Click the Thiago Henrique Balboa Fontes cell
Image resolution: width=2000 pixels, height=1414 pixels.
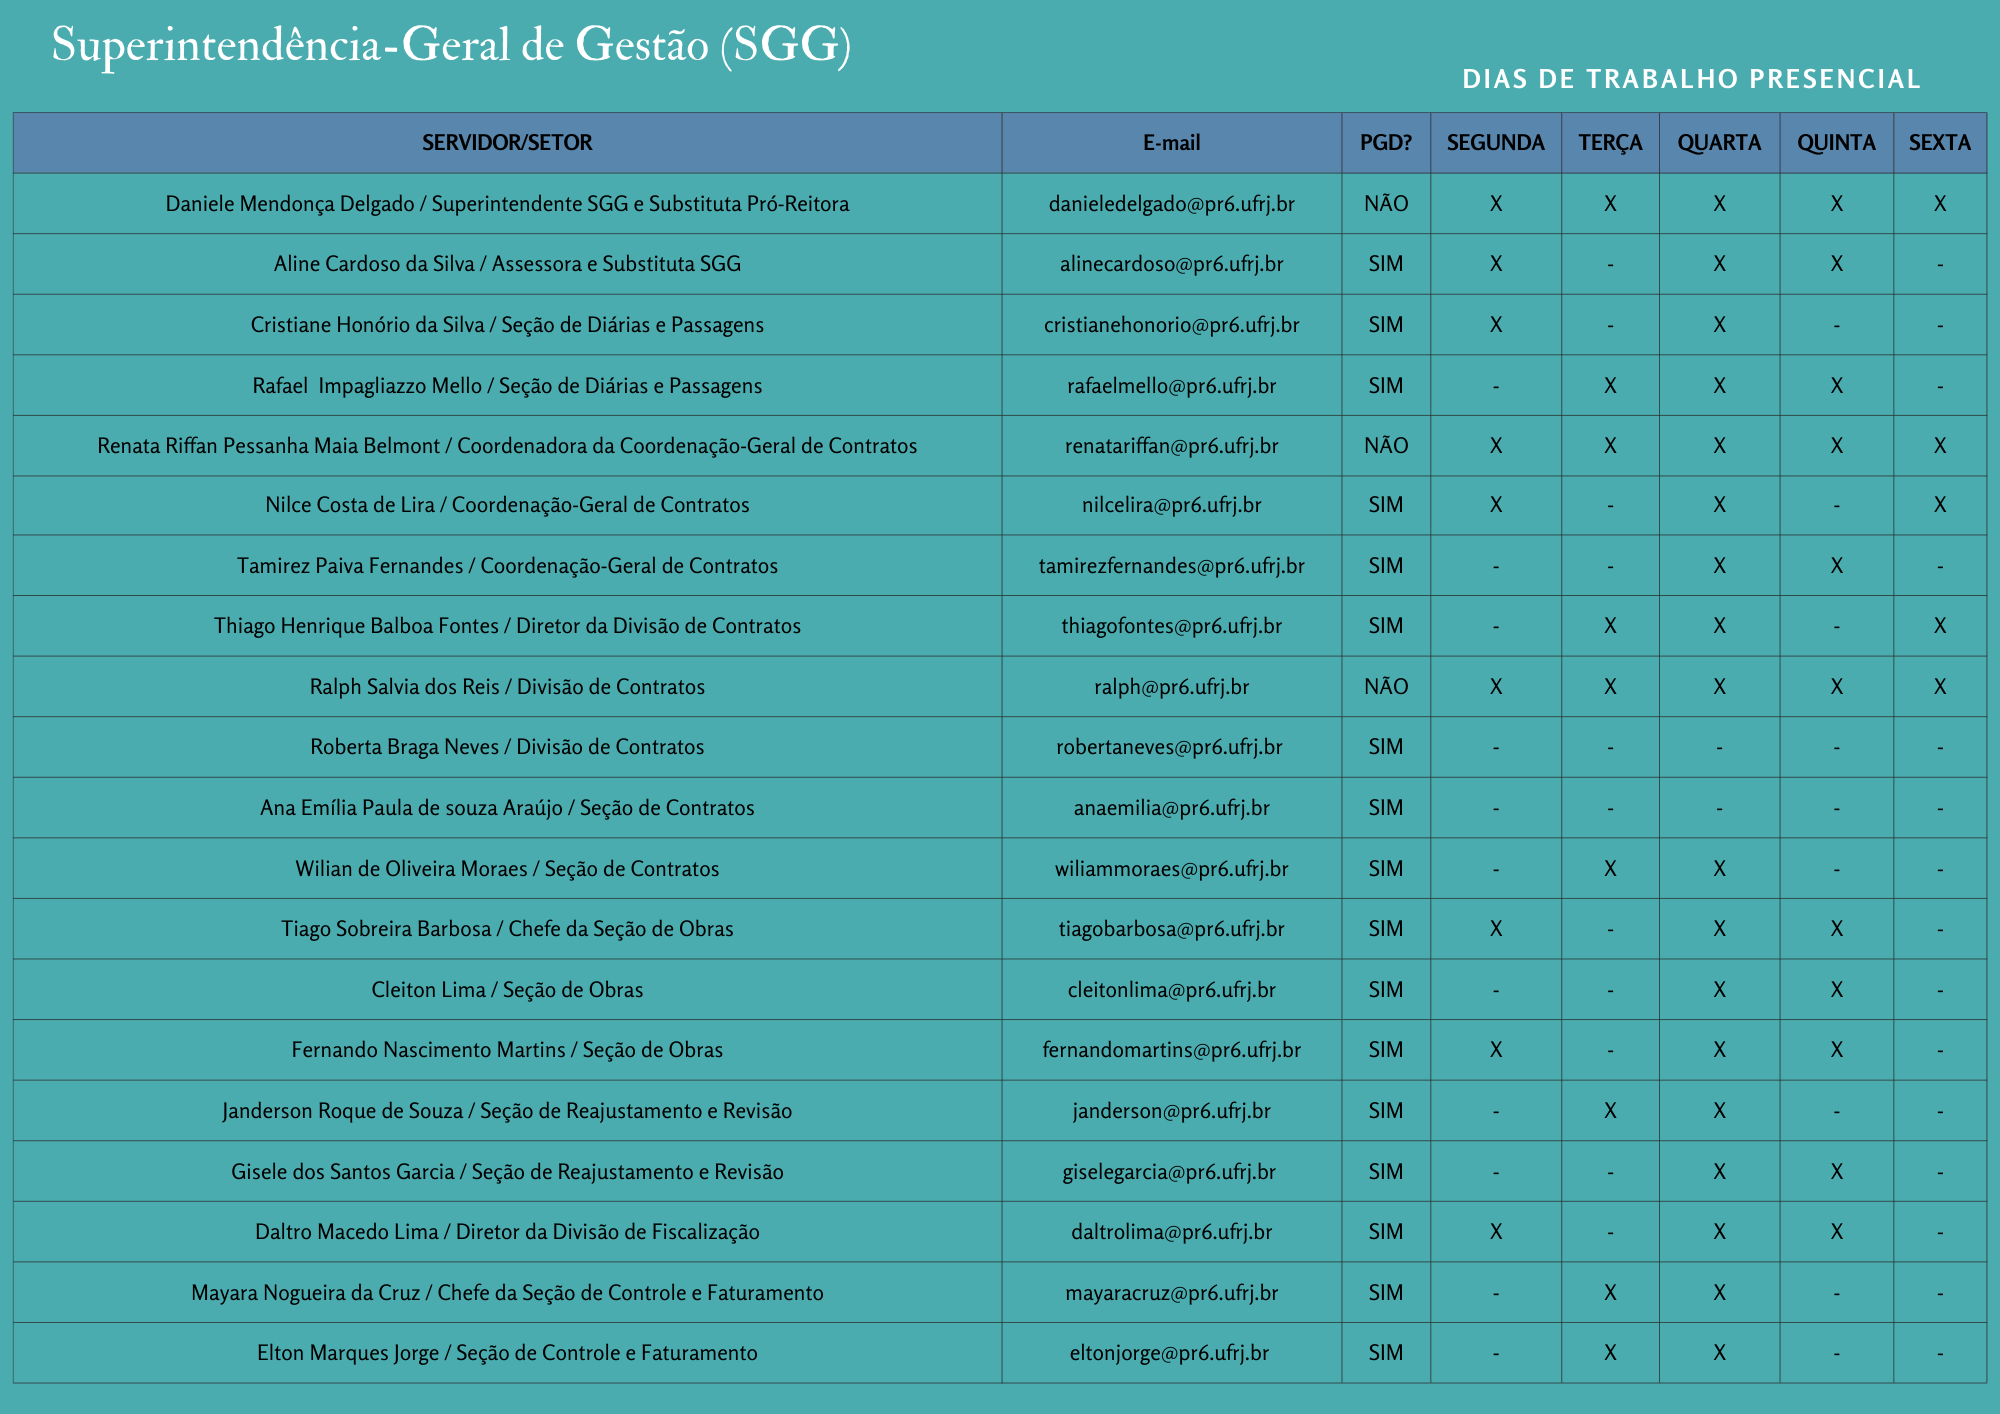pyautogui.click(x=507, y=626)
